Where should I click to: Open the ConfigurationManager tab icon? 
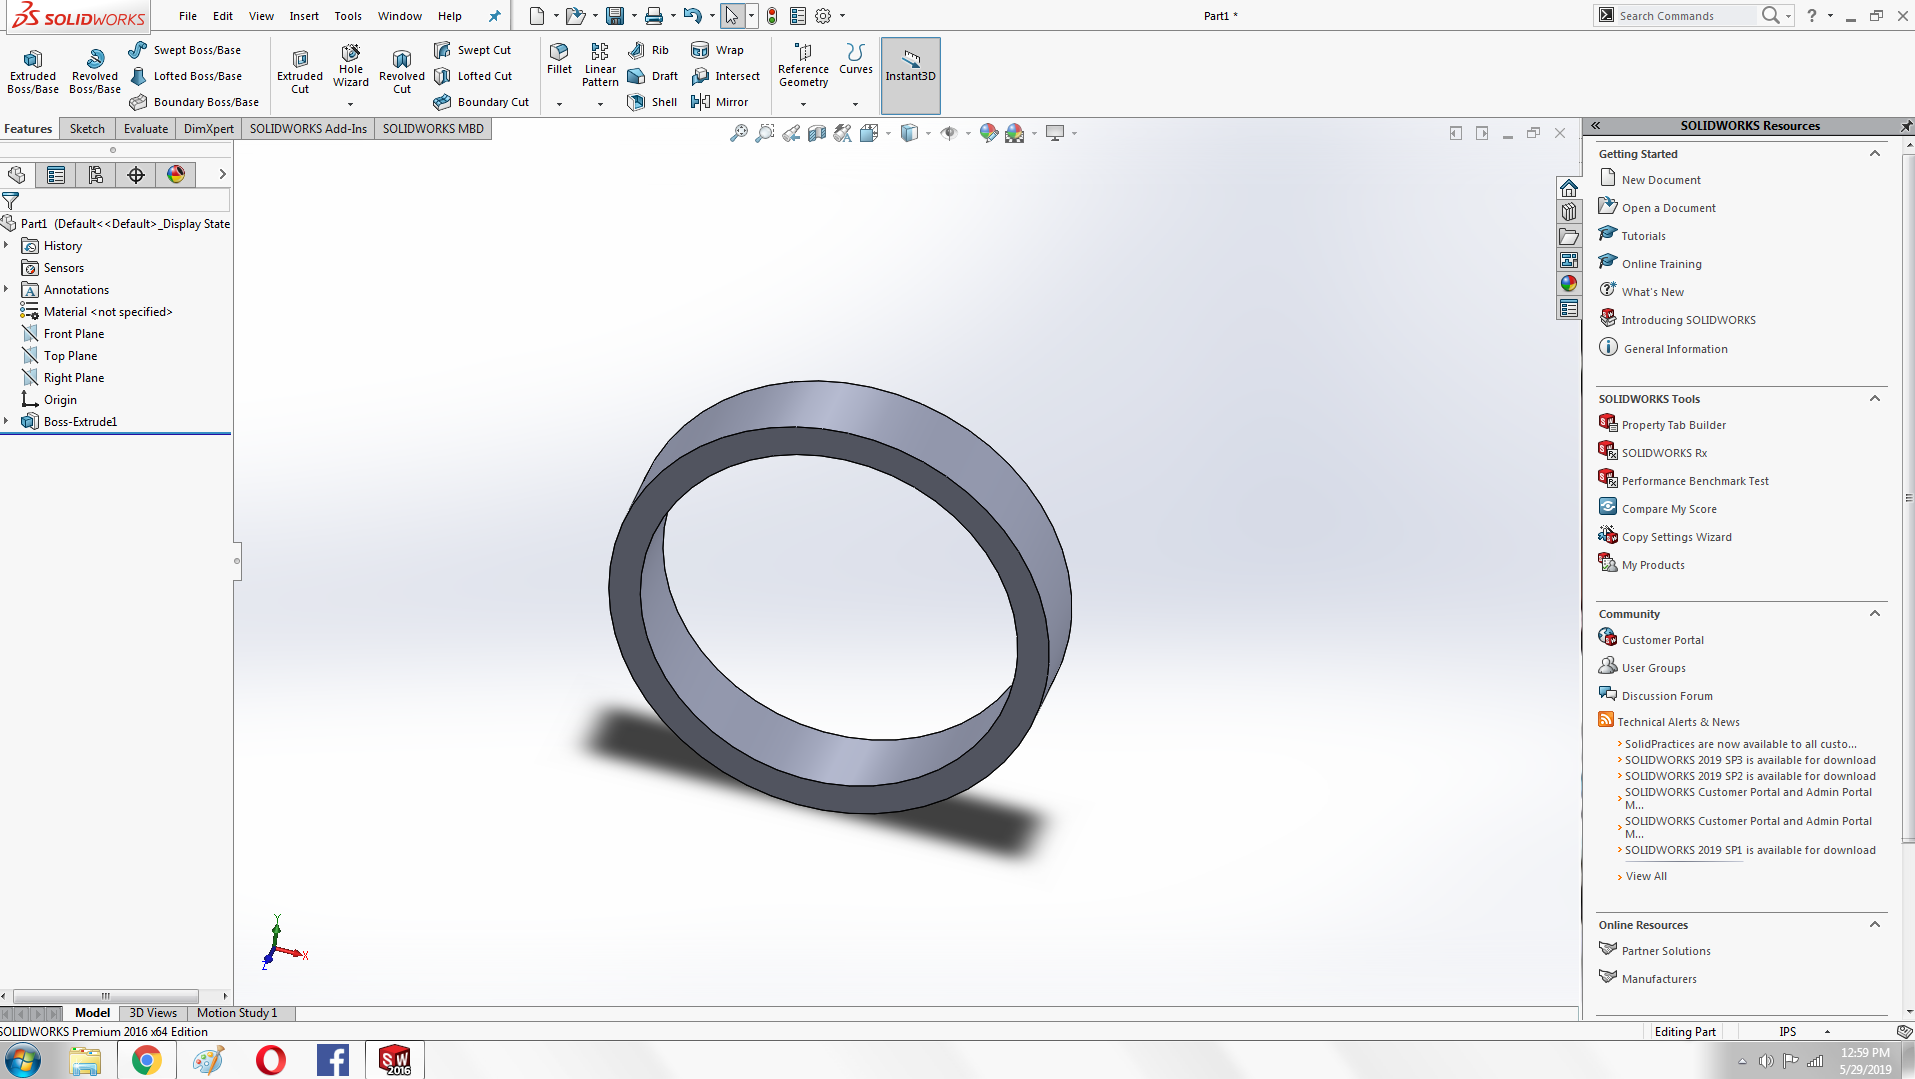tap(96, 175)
